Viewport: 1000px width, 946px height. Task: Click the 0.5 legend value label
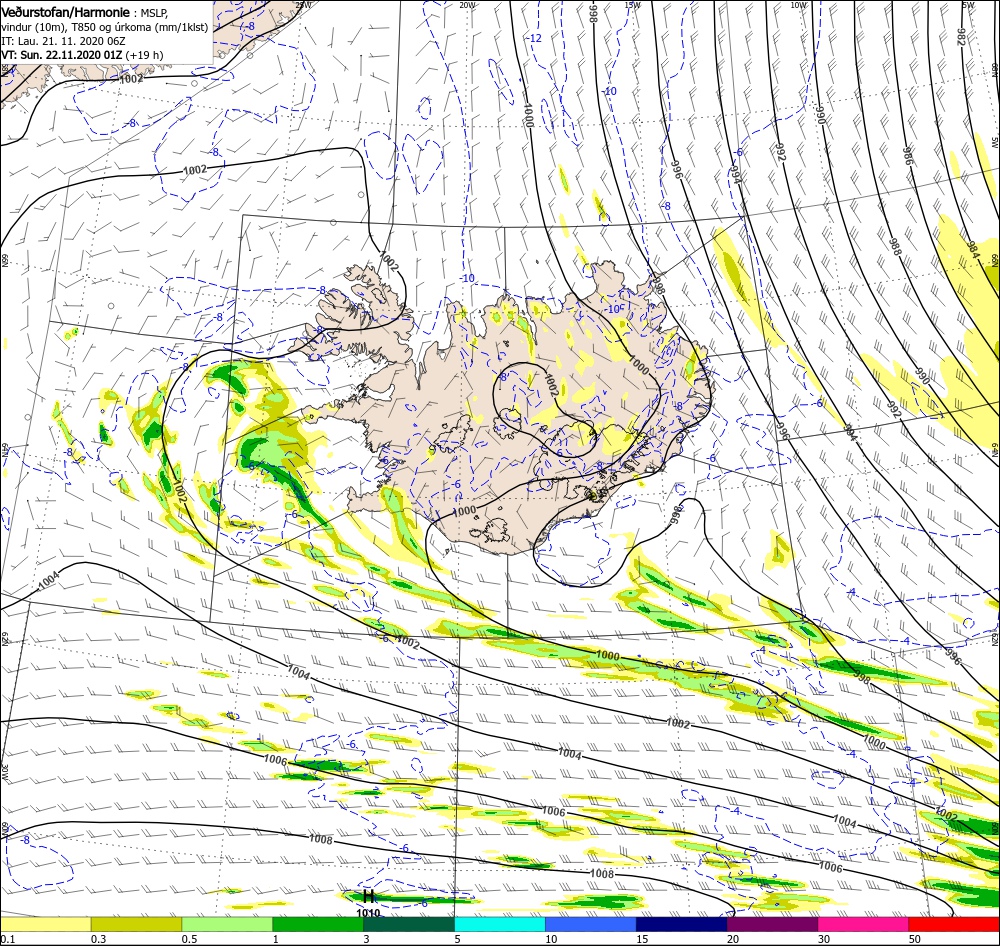pyautogui.click(x=189, y=939)
